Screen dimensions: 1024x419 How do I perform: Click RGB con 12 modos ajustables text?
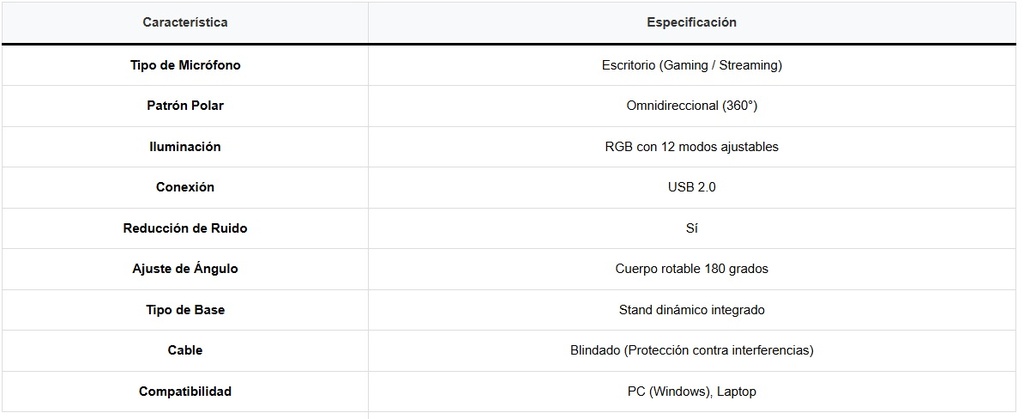(691, 146)
